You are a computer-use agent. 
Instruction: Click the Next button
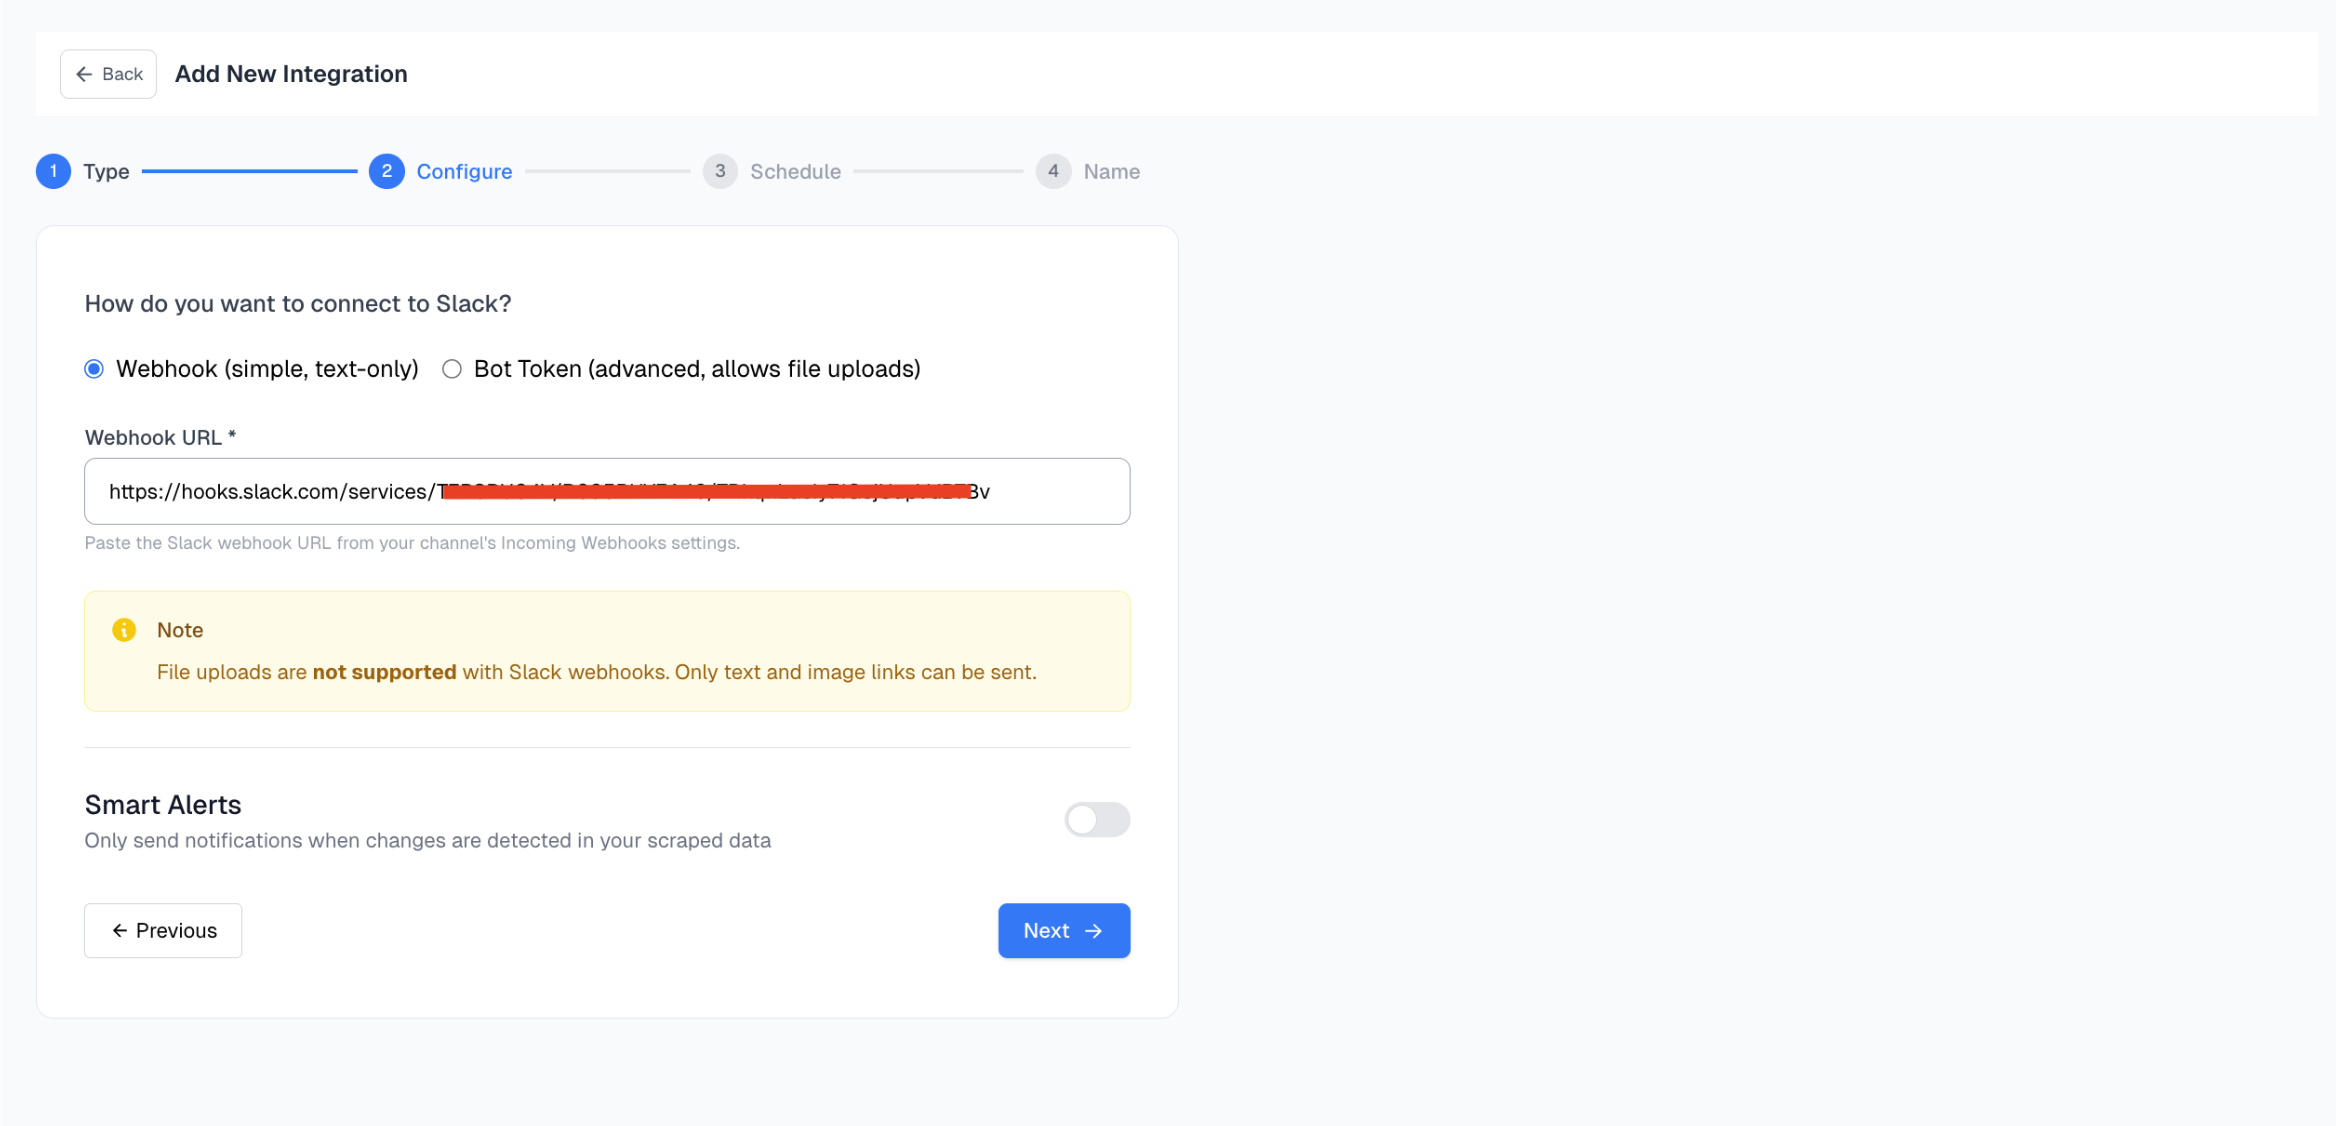point(1063,930)
